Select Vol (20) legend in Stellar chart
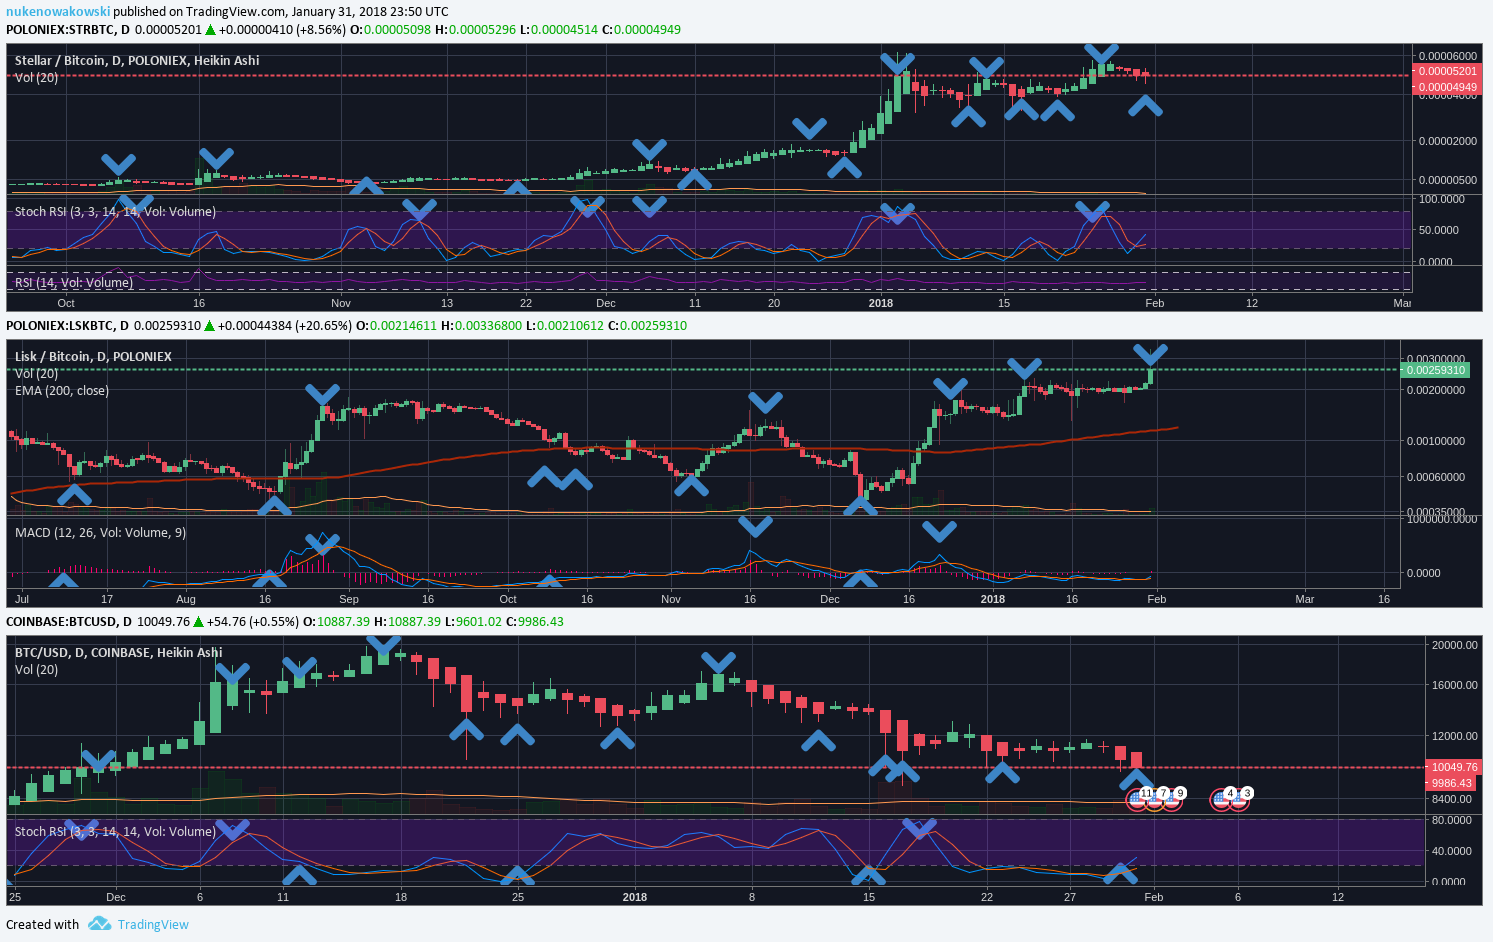The image size is (1493, 942). tap(36, 77)
